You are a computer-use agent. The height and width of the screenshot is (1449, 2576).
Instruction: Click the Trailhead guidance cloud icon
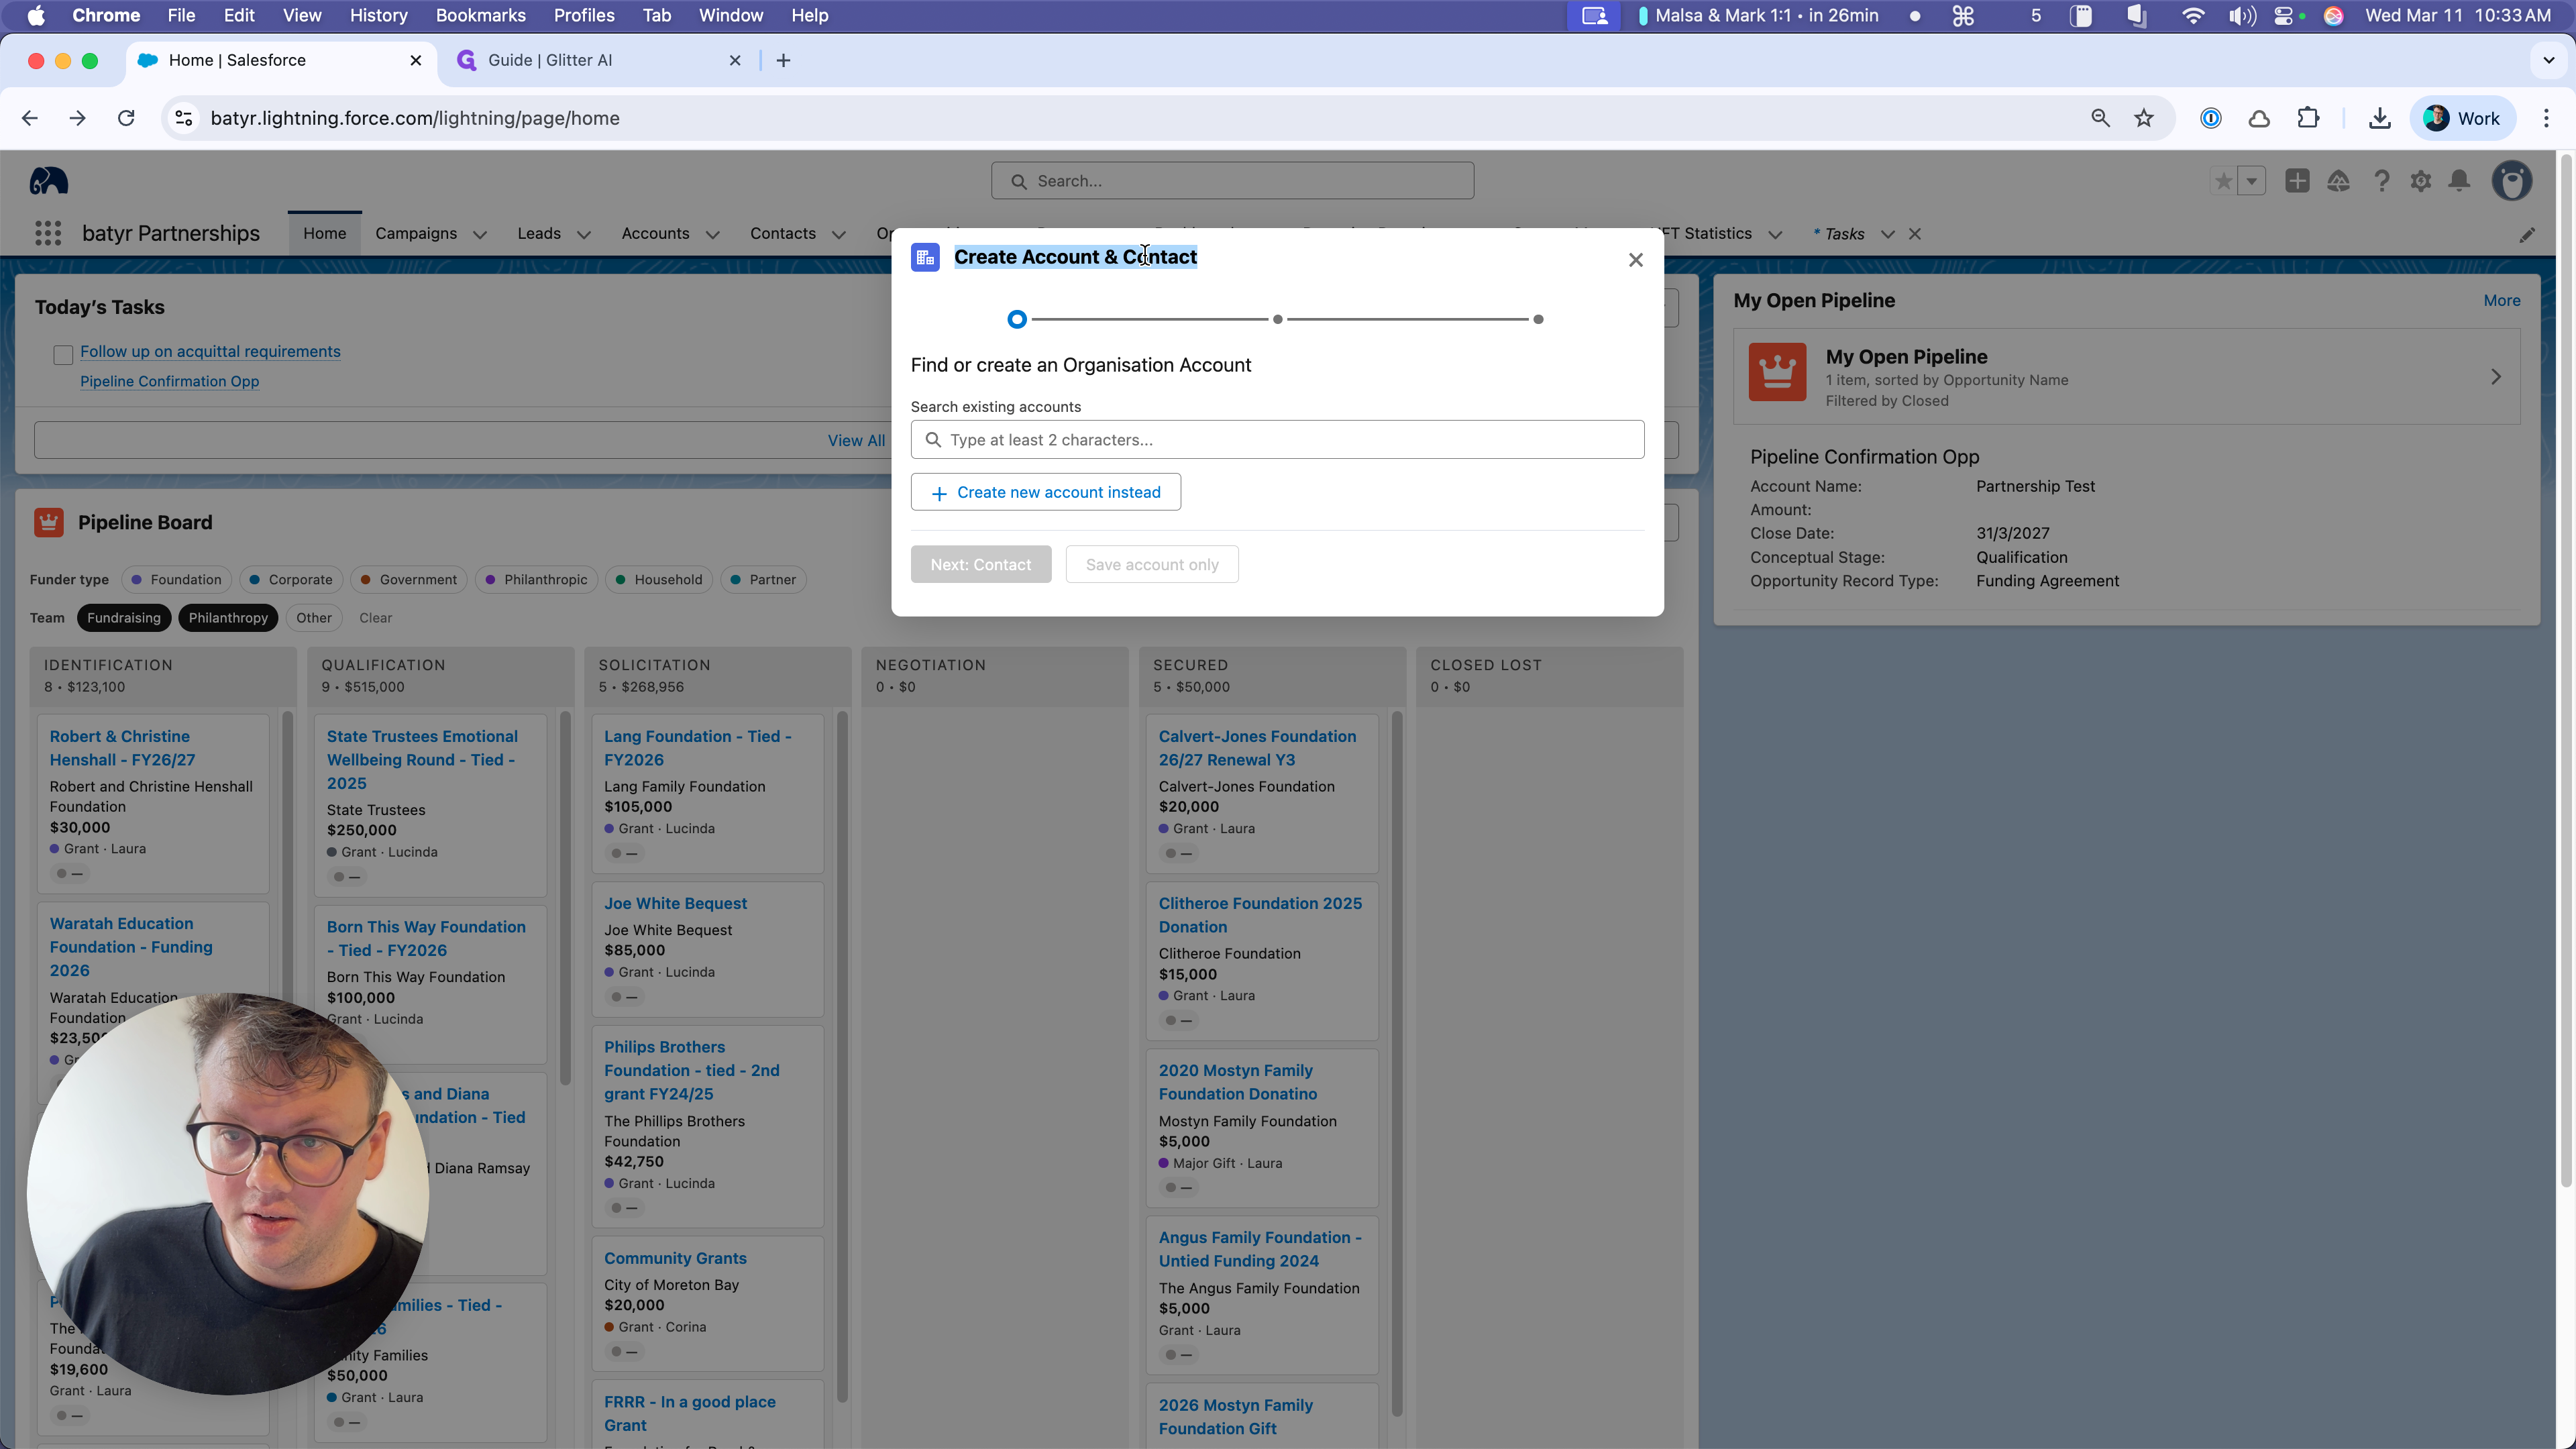2338,181
